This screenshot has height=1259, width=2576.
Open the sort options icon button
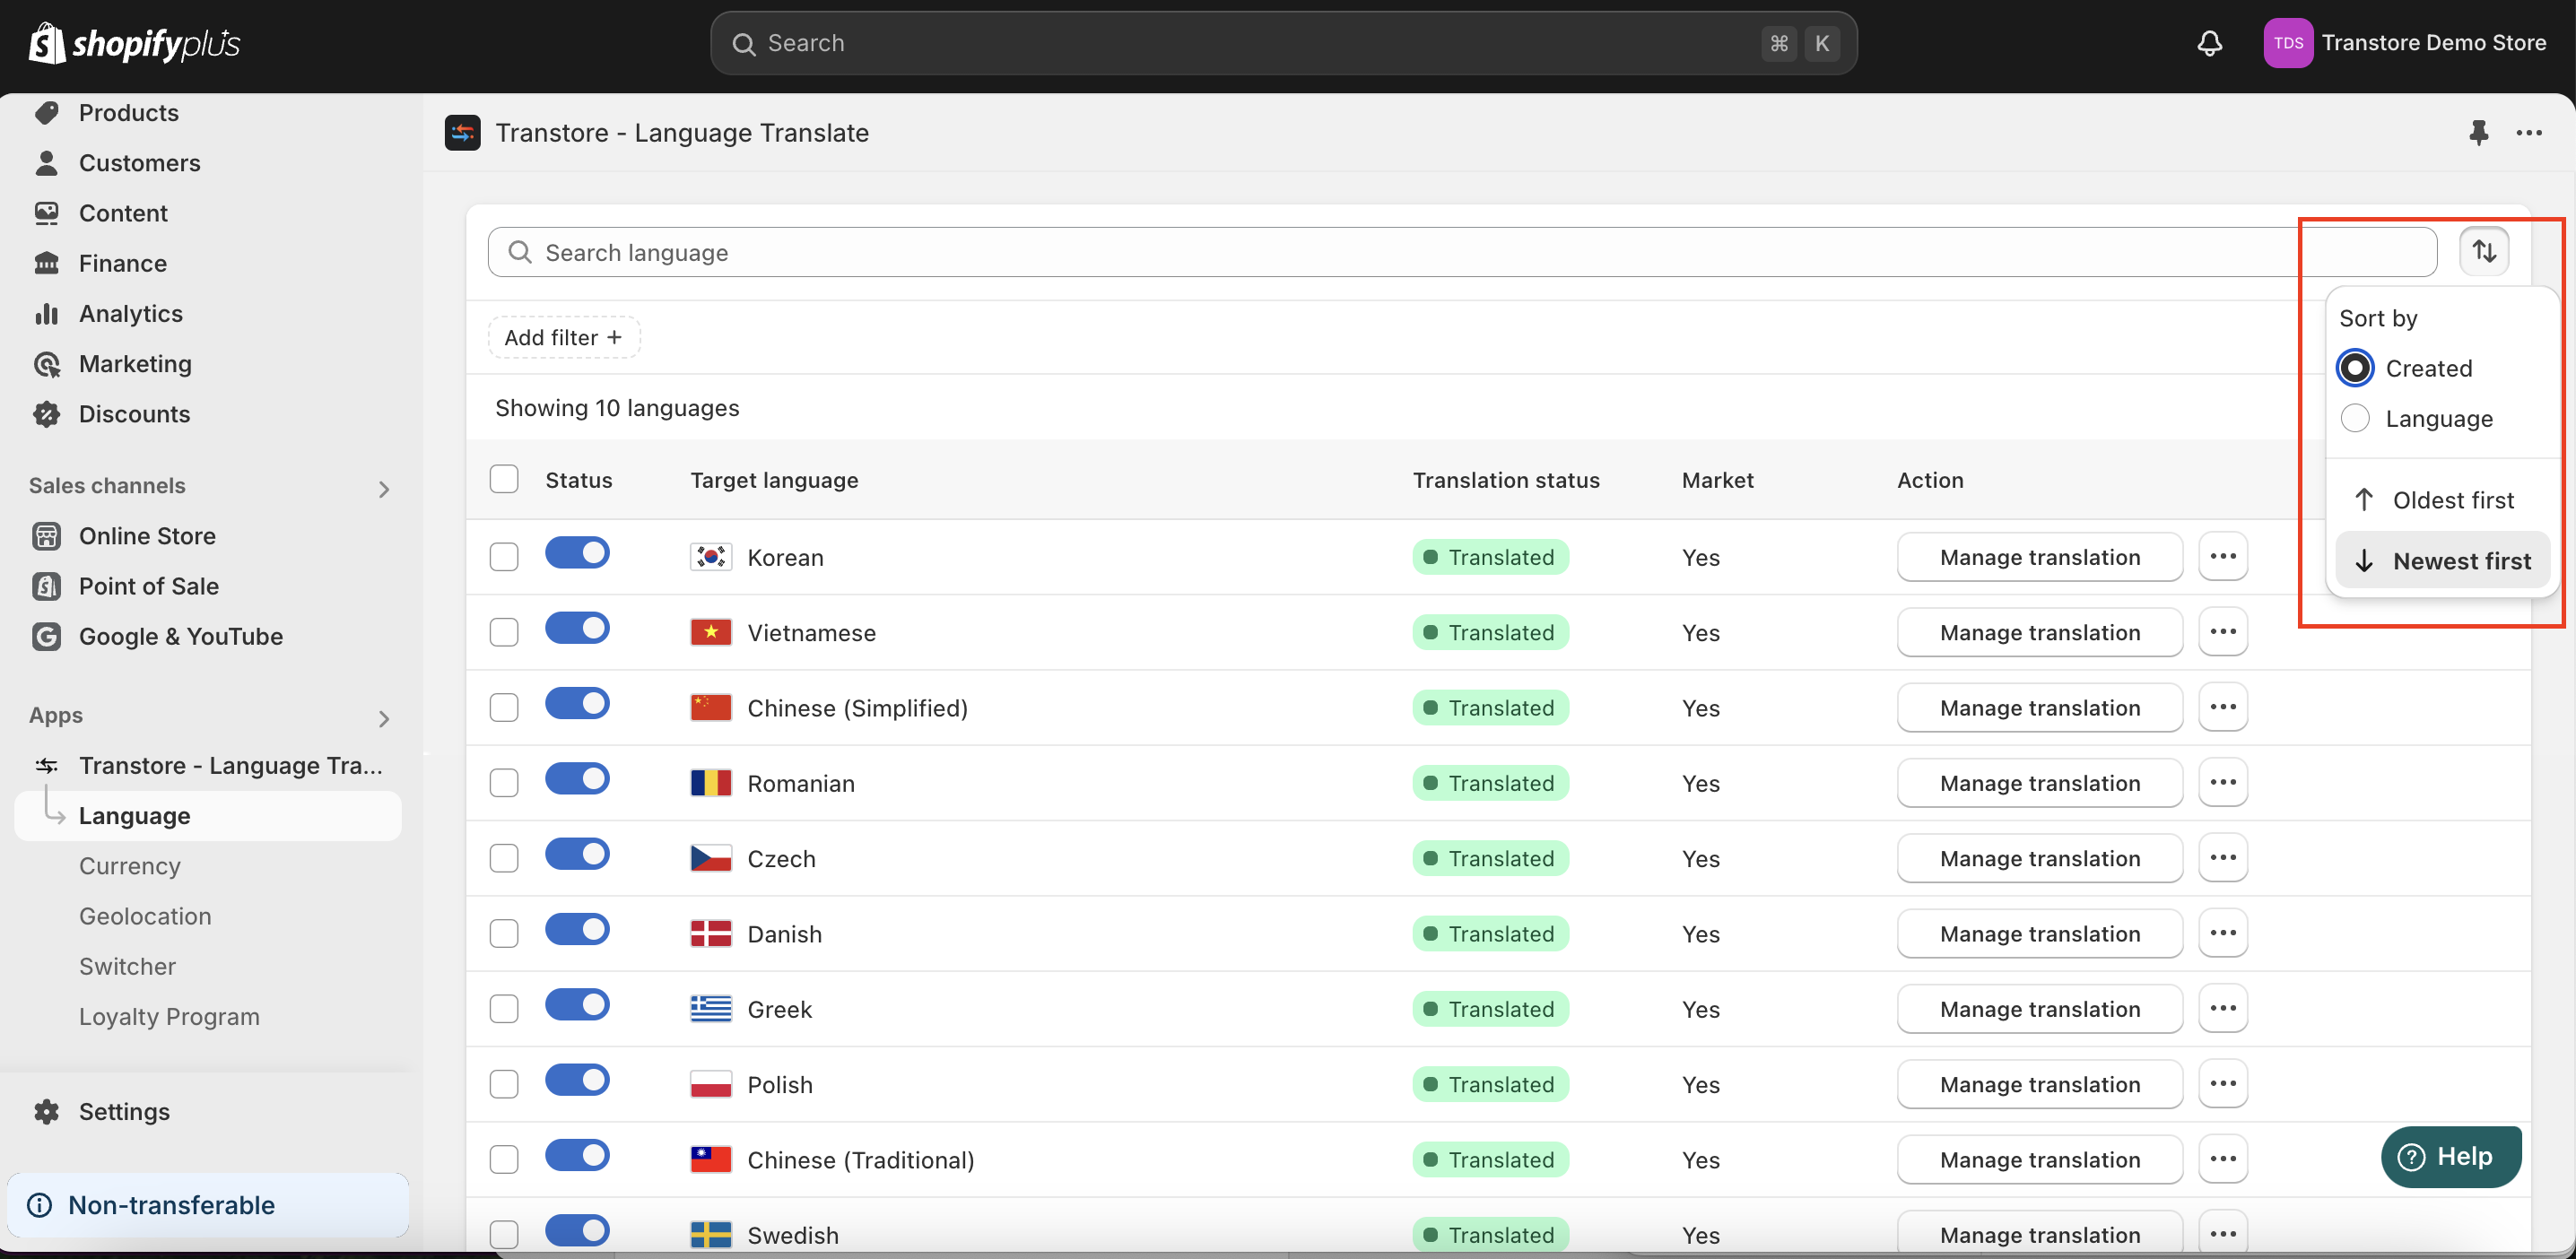pyautogui.click(x=2484, y=251)
